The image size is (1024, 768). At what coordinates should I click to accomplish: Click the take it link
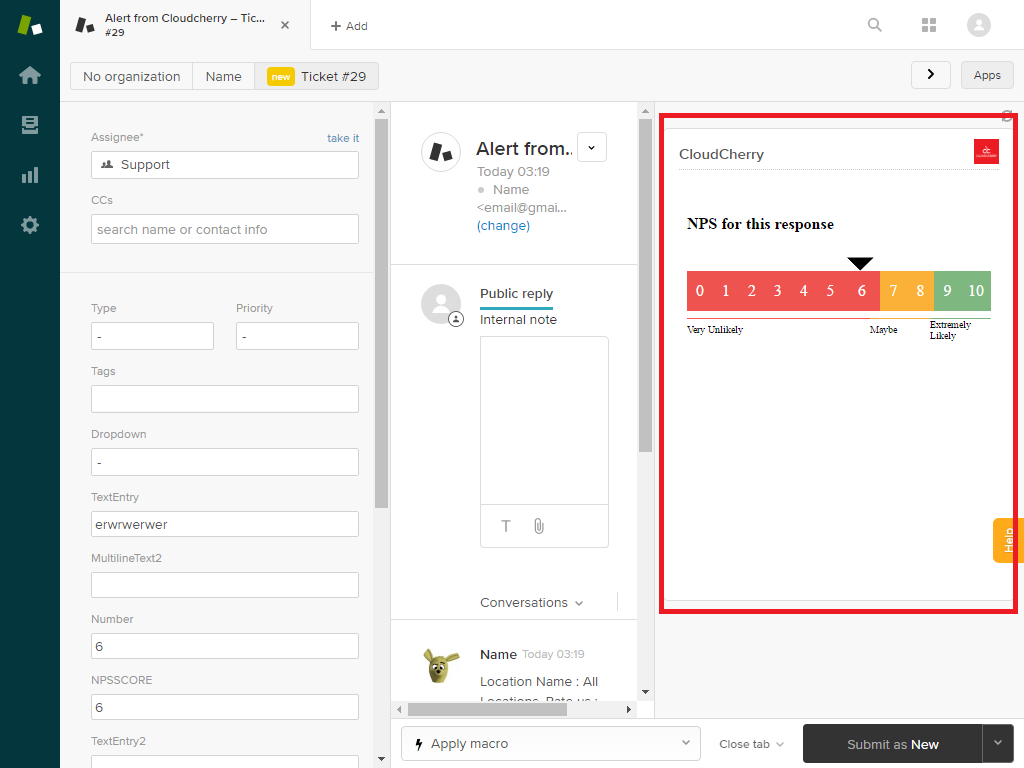pyautogui.click(x=343, y=138)
